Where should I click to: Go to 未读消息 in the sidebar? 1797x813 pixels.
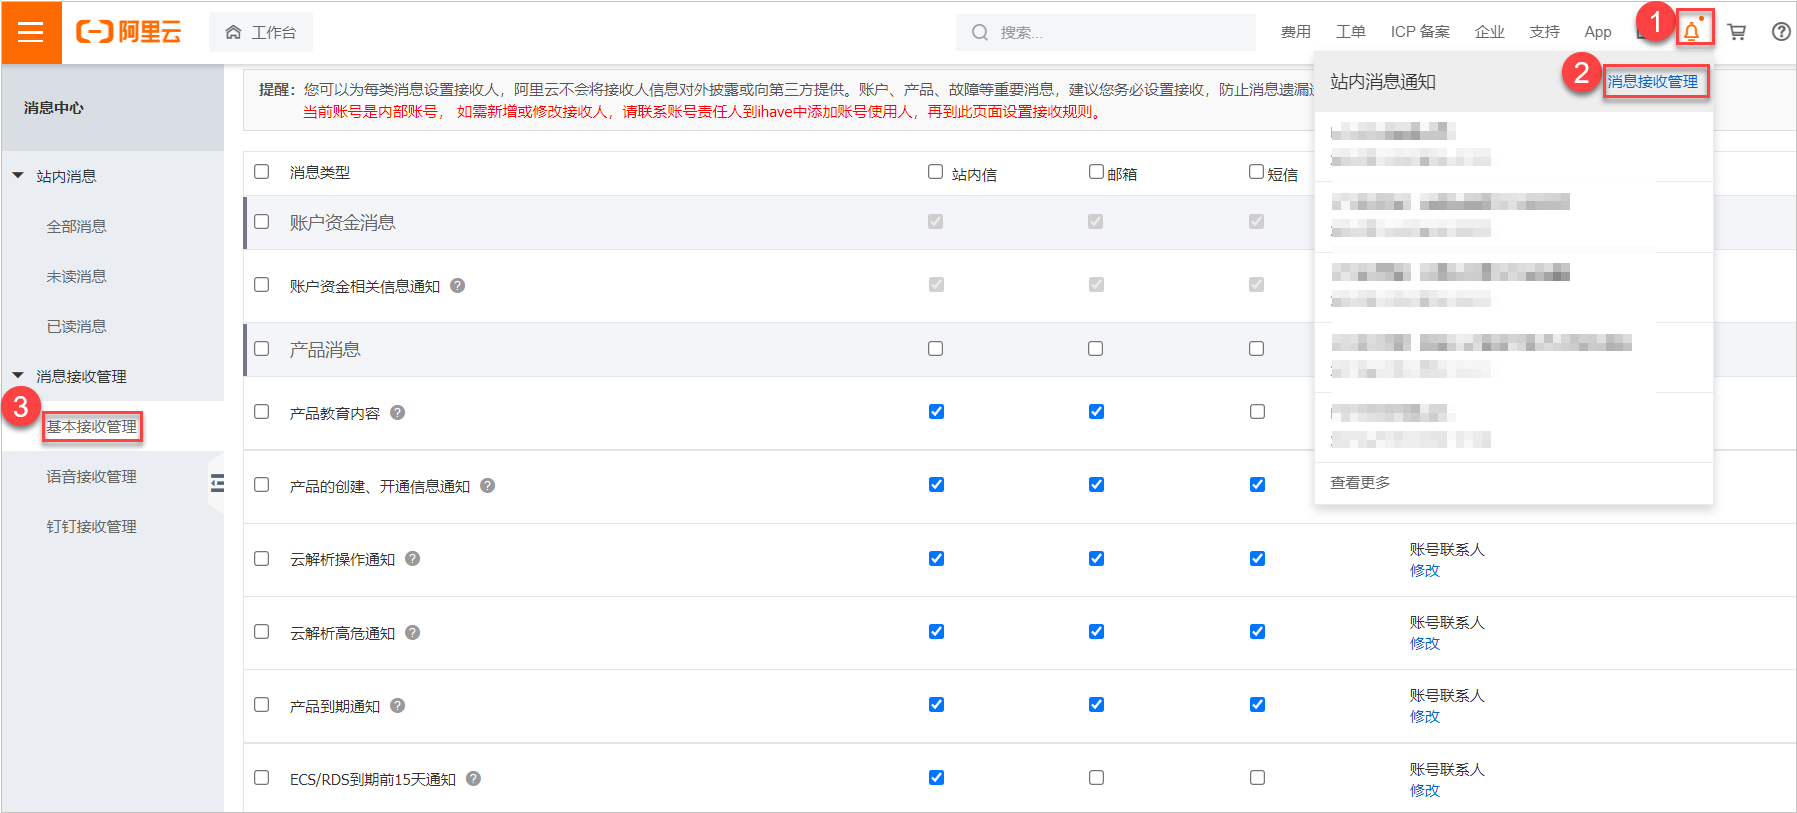pos(76,276)
